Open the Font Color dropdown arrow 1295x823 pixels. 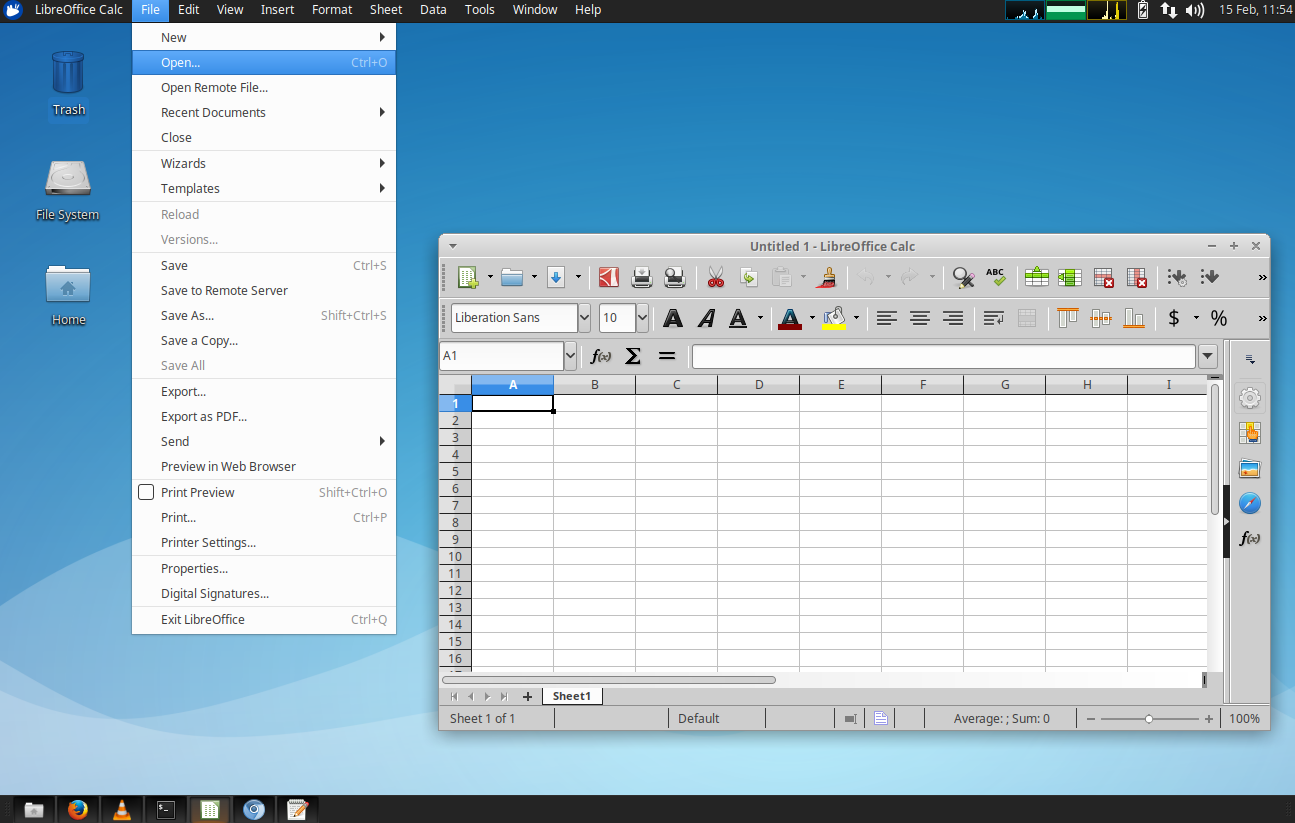coord(812,318)
